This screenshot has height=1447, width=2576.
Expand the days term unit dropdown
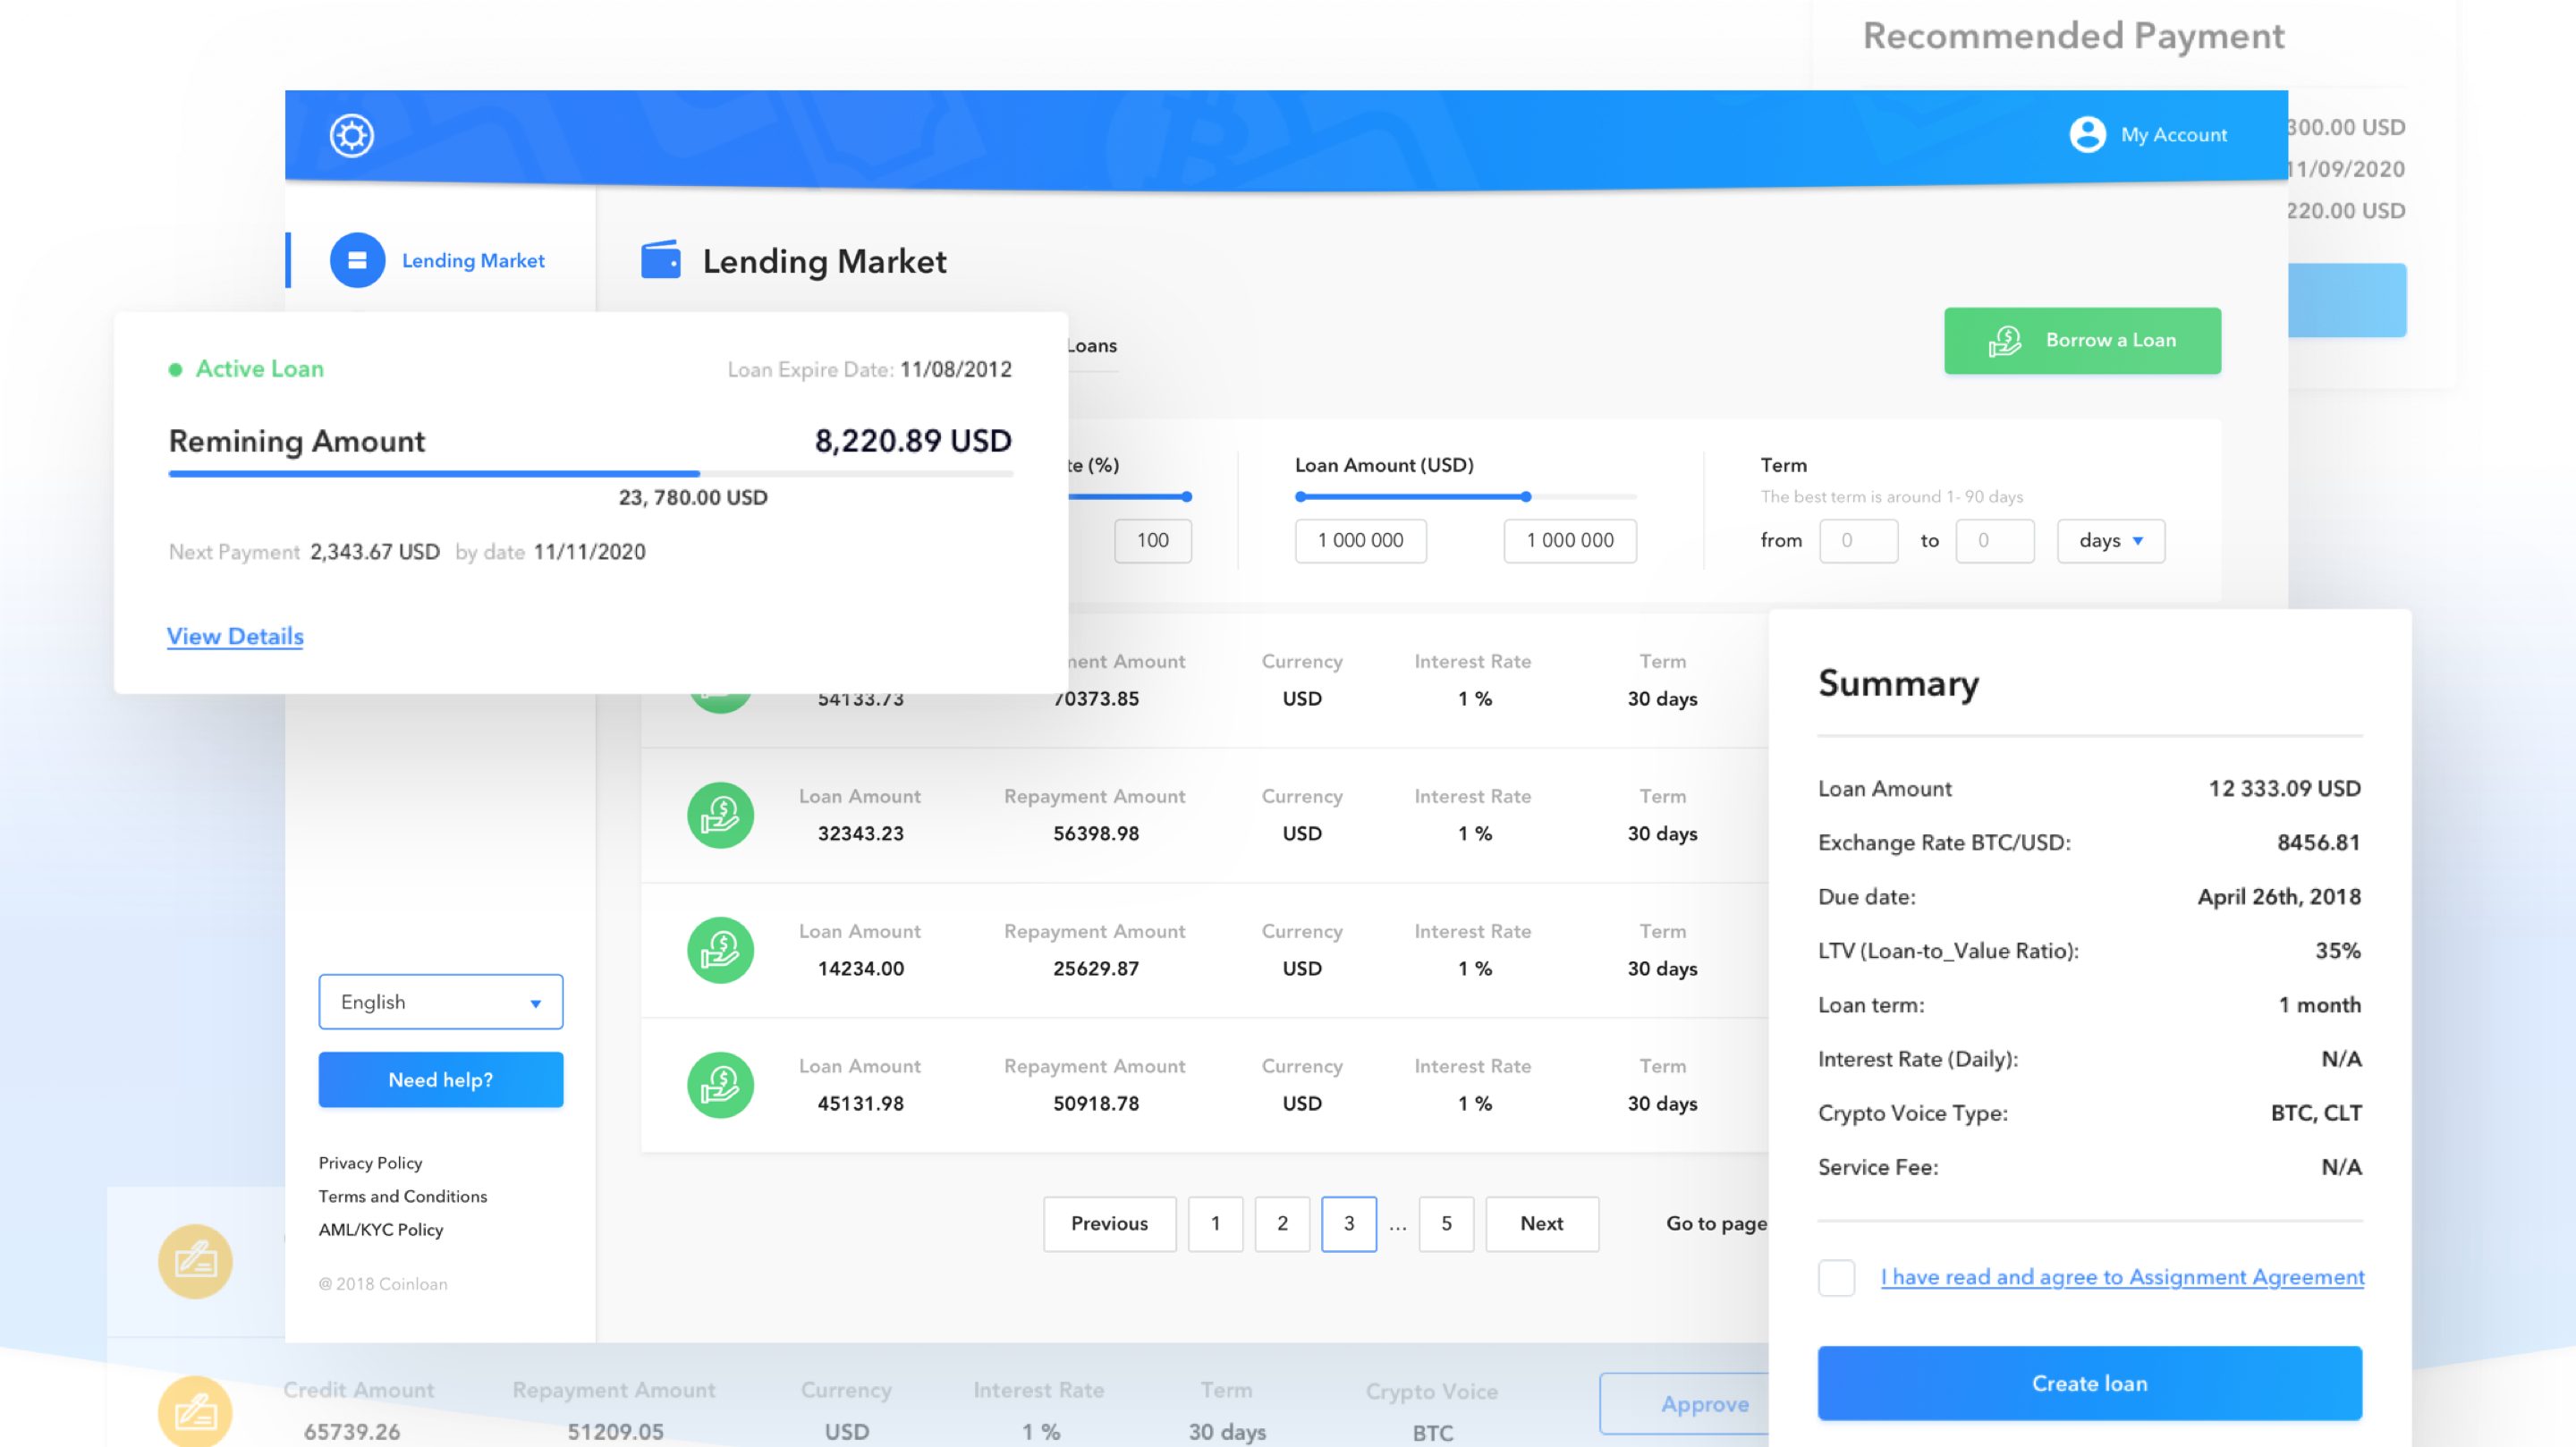2111,541
